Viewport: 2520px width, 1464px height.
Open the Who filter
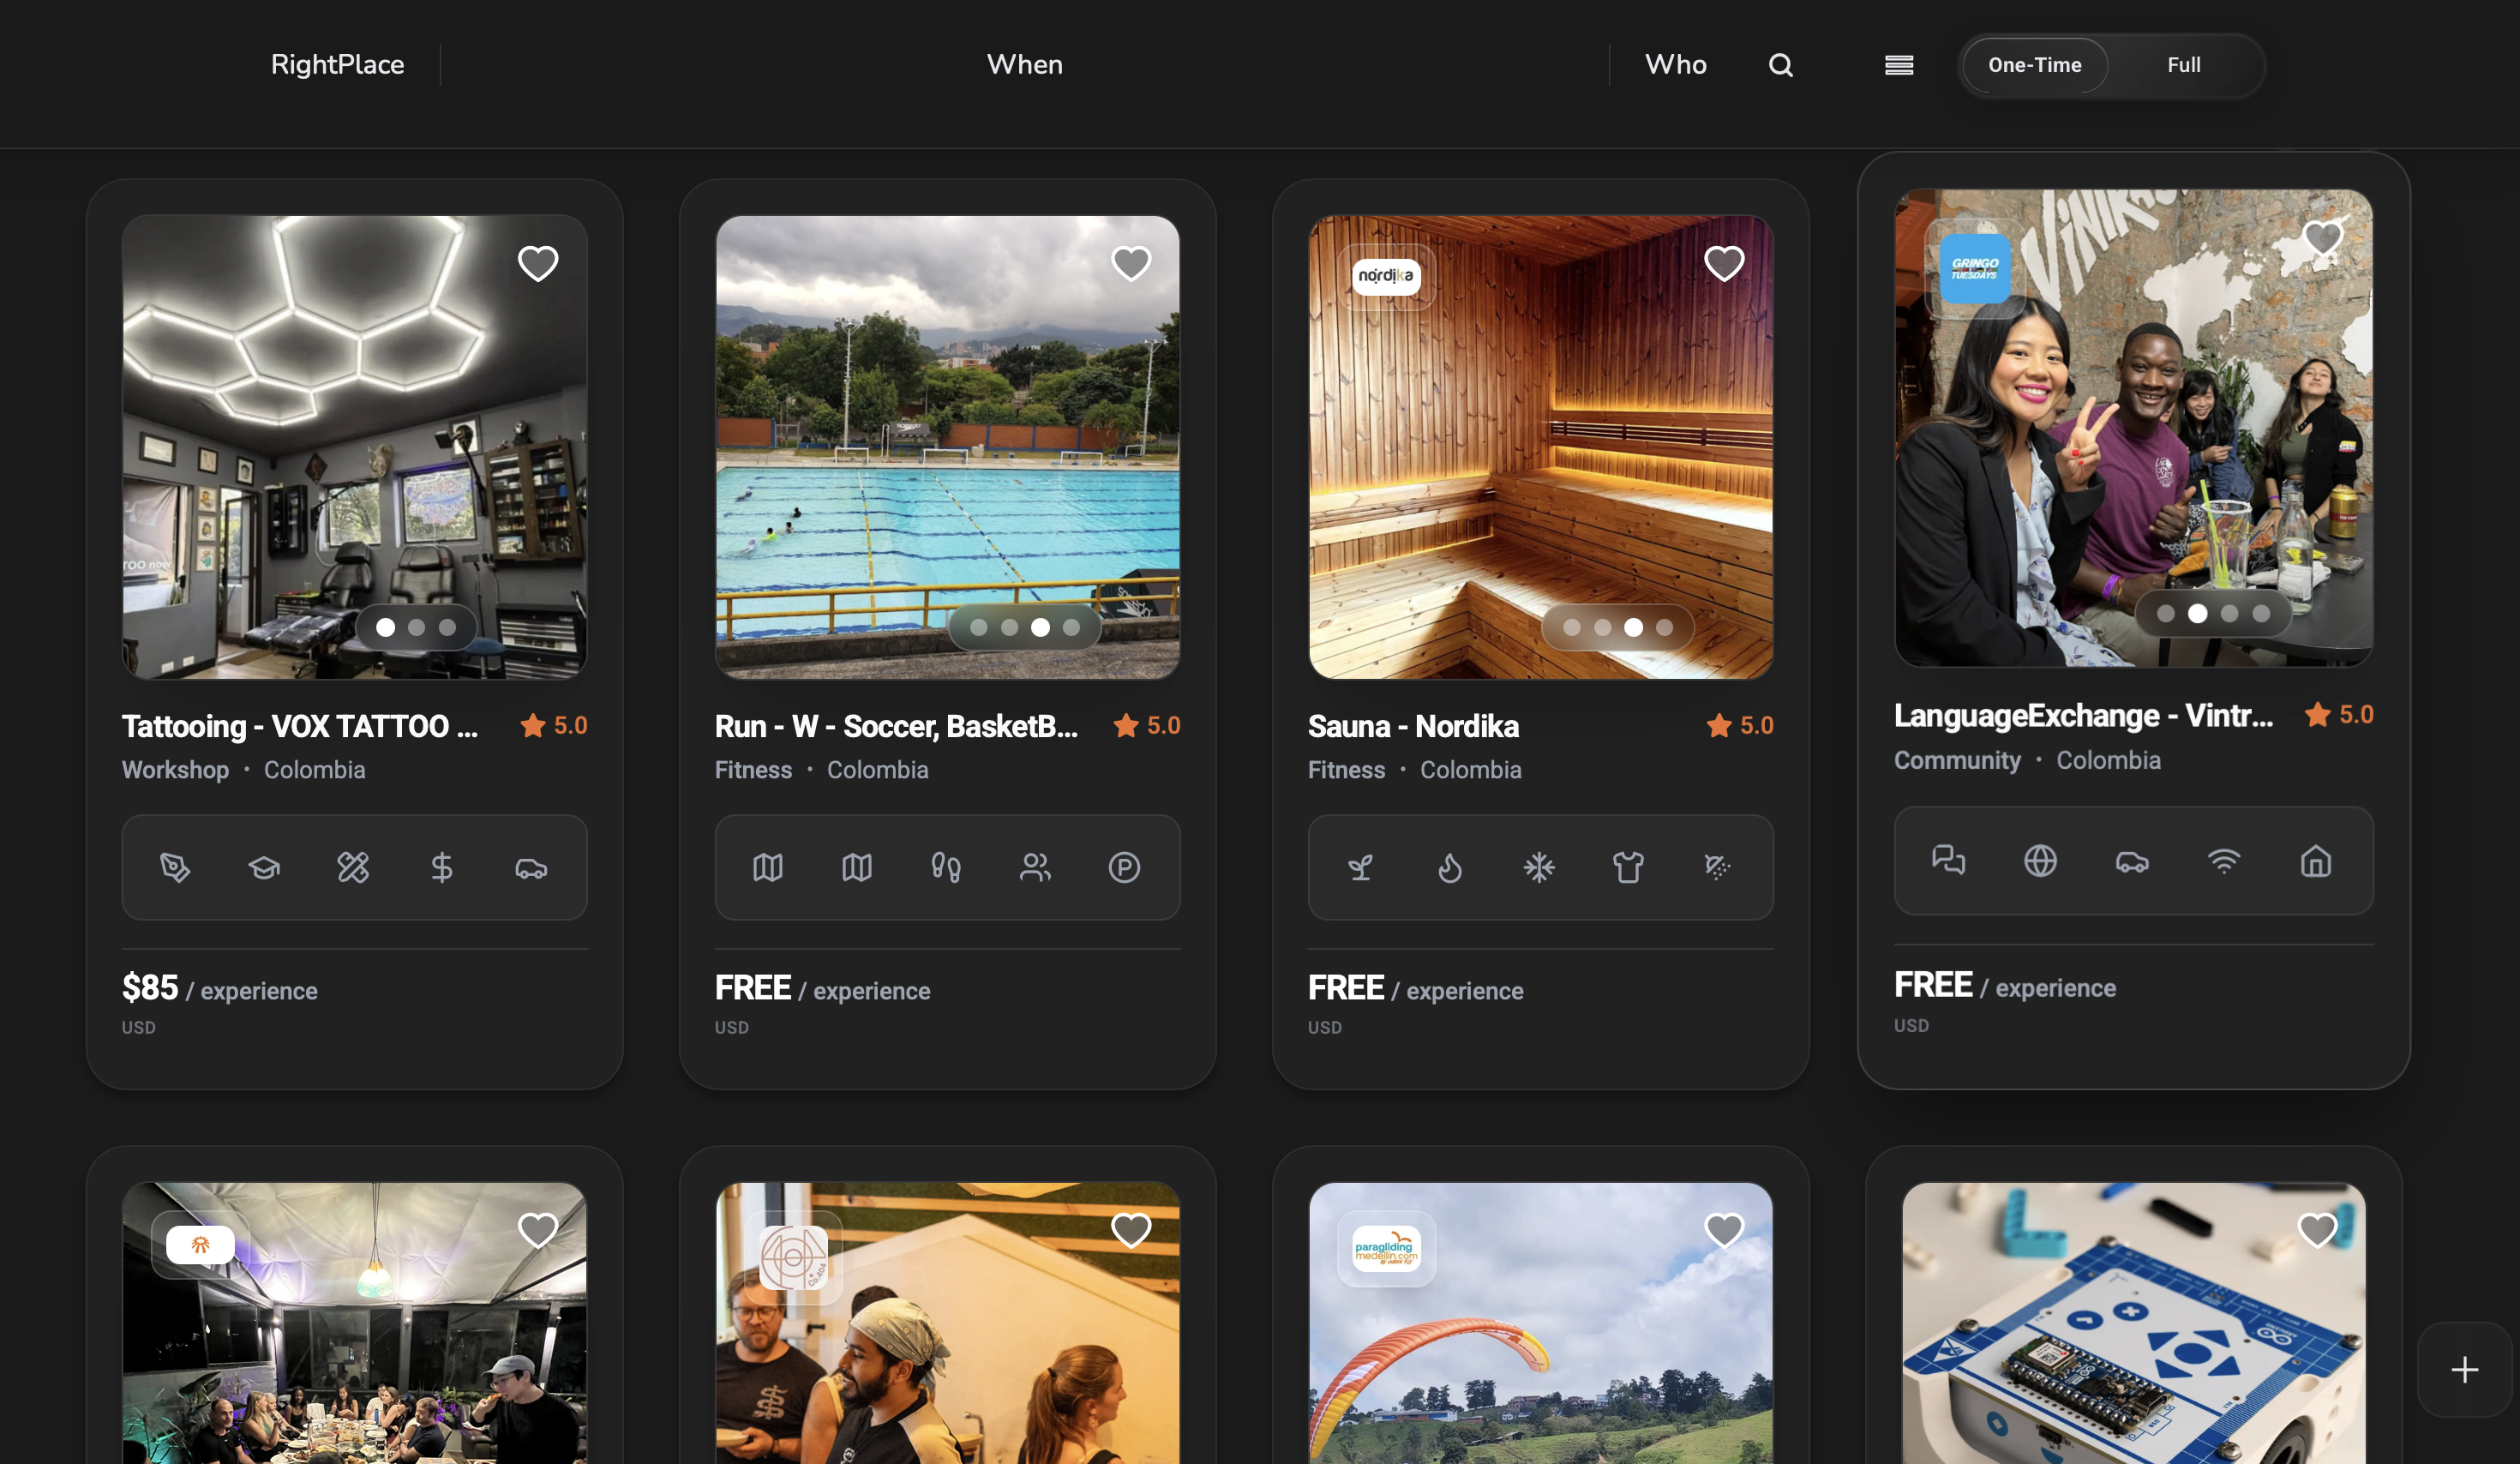1675,64
